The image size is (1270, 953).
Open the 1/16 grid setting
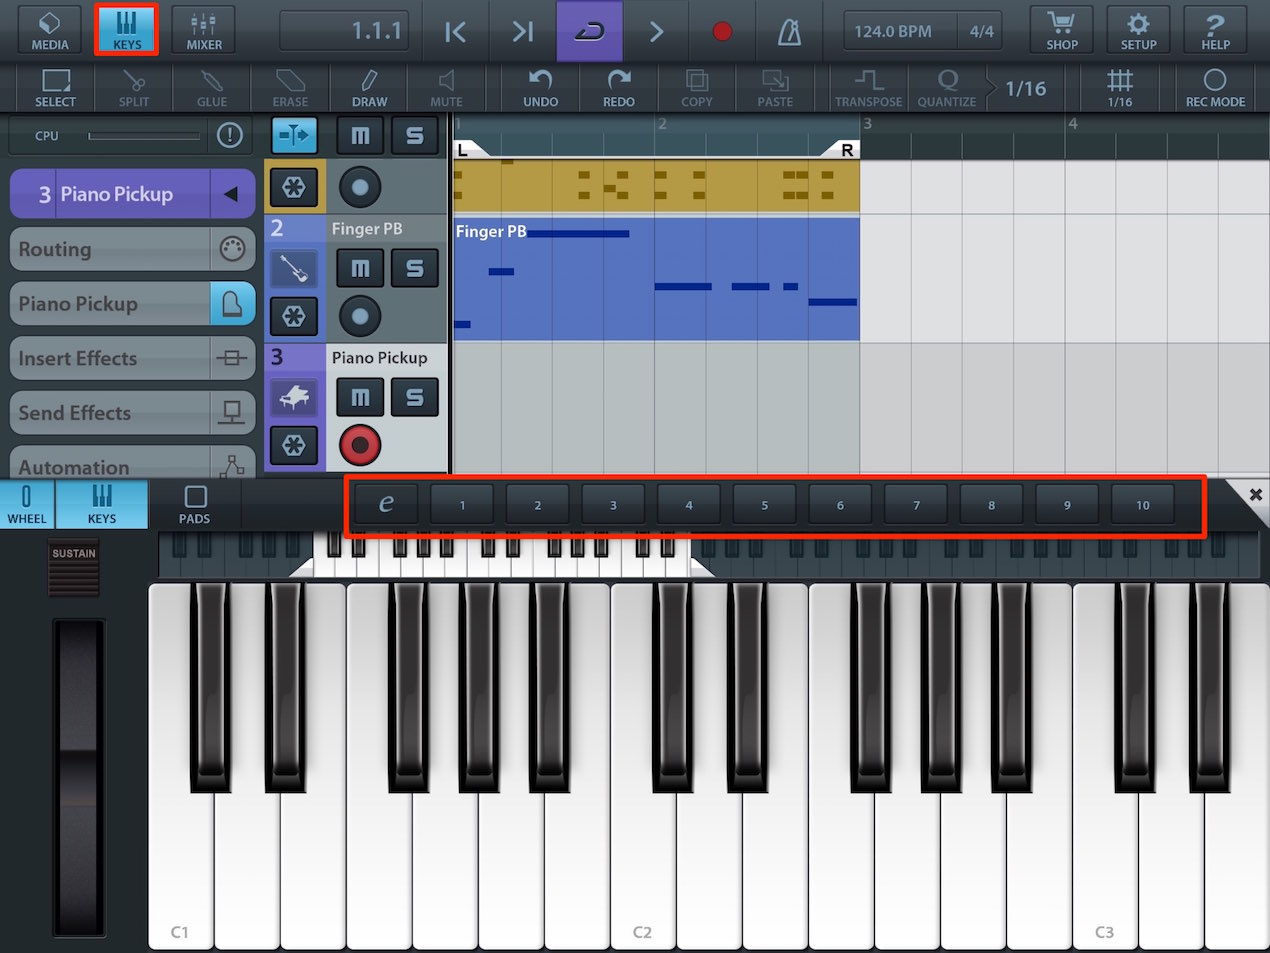pos(1120,88)
